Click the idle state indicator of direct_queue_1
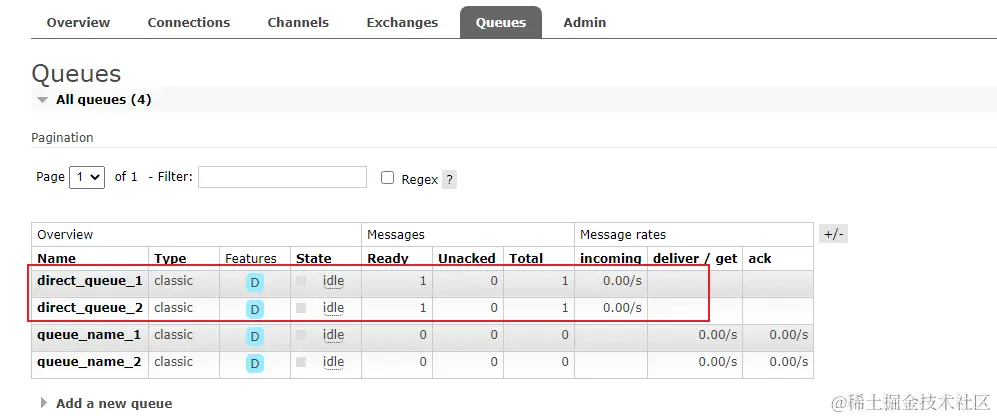This screenshot has height=419, width=997. pos(333,281)
